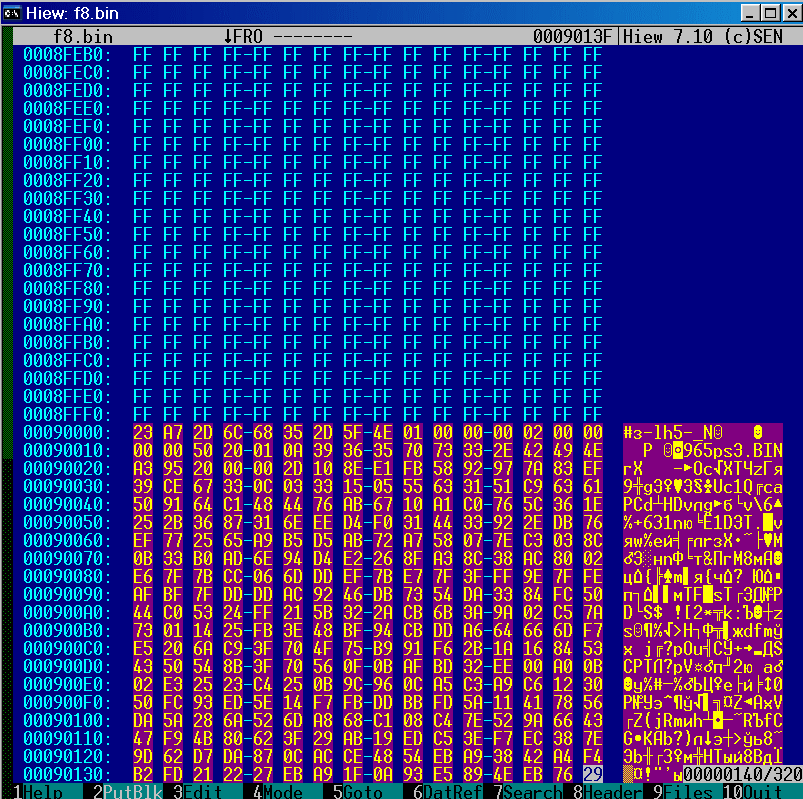Select the address 00090000 row offset
The width and height of the screenshot is (803, 799).
[x=66, y=432]
